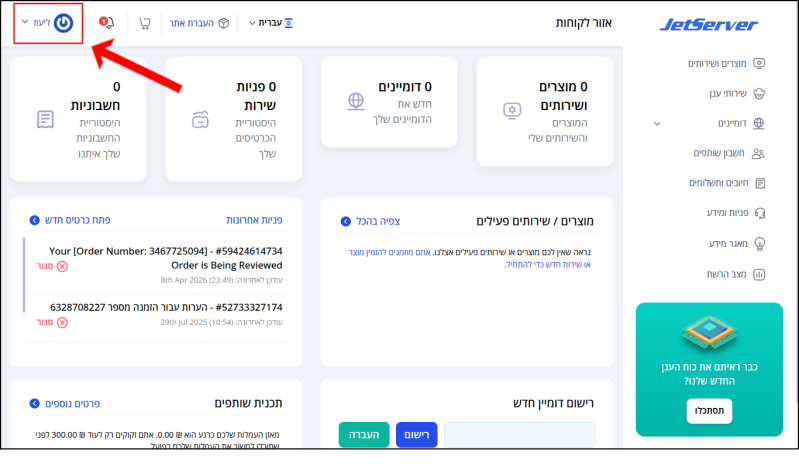Open the עברית language dropdown
Viewport: 799px width, 467px height.
pyautogui.click(x=271, y=23)
